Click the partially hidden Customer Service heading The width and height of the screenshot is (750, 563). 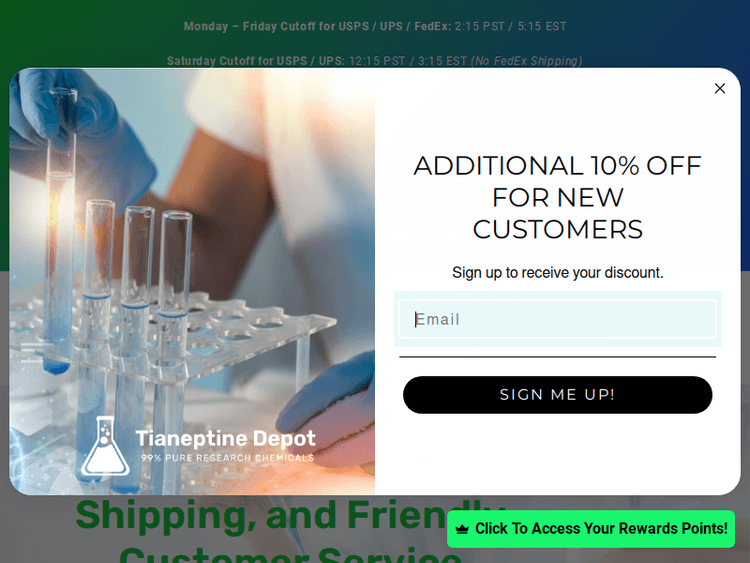click(x=291, y=555)
